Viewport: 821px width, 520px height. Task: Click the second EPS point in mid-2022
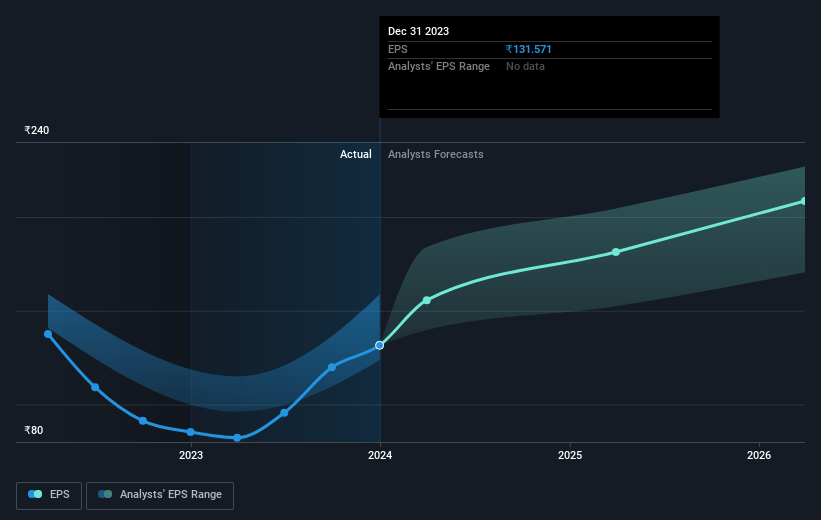pyautogui.click(x=95, y=388)
